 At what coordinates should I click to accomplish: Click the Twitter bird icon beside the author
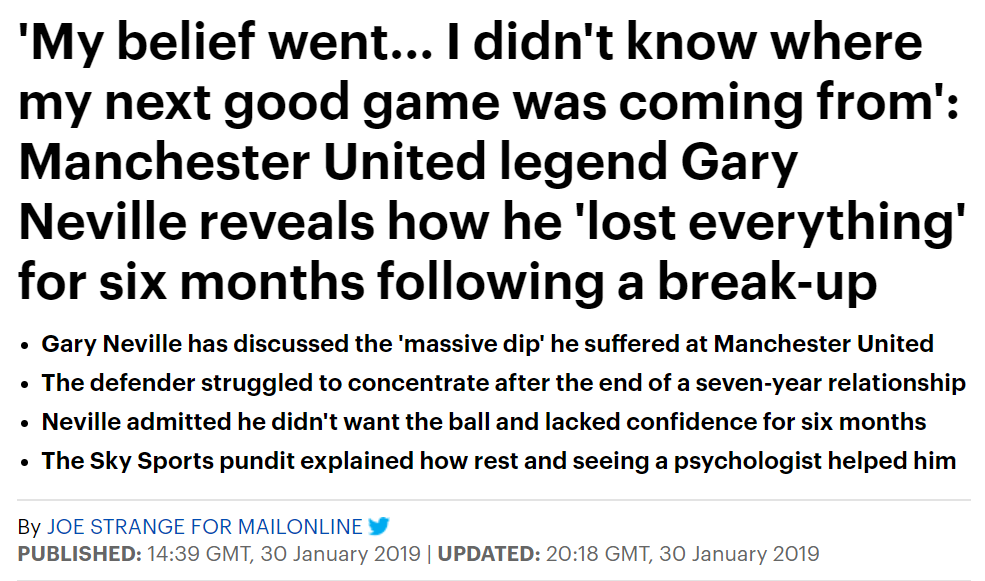378,526
